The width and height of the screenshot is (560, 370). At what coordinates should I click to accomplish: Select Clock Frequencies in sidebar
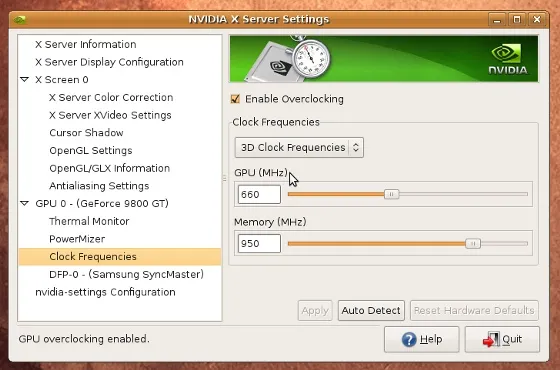[120, 257]
